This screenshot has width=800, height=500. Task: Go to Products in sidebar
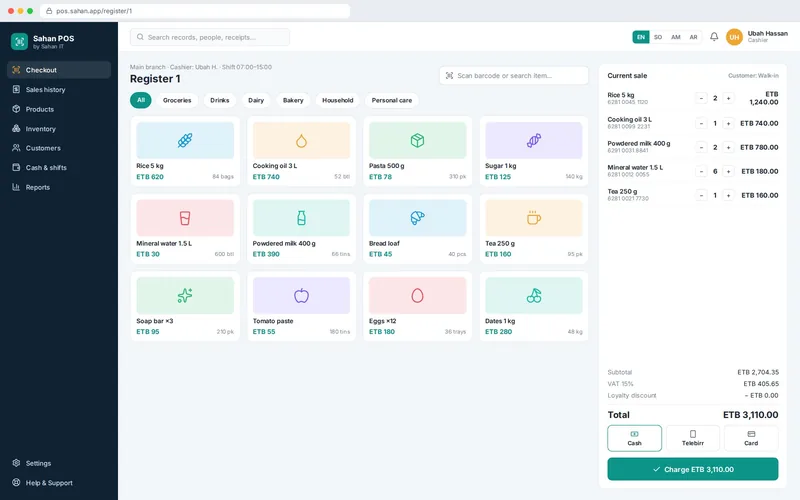tap(59, 109)
